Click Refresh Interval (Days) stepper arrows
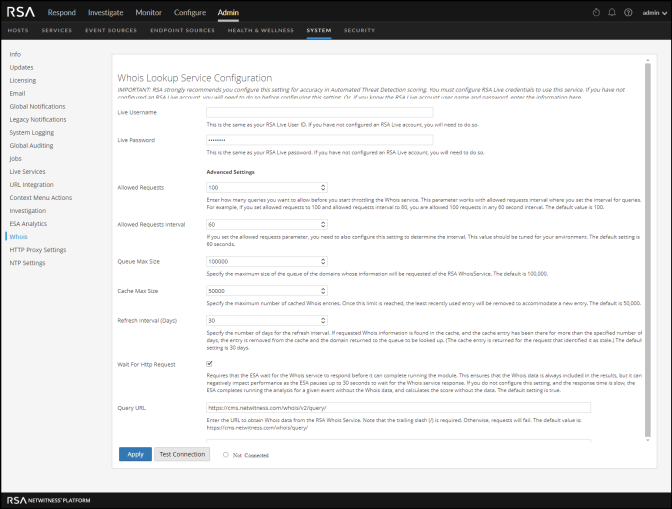Screen dimensions: 672x509 (323, 320)
